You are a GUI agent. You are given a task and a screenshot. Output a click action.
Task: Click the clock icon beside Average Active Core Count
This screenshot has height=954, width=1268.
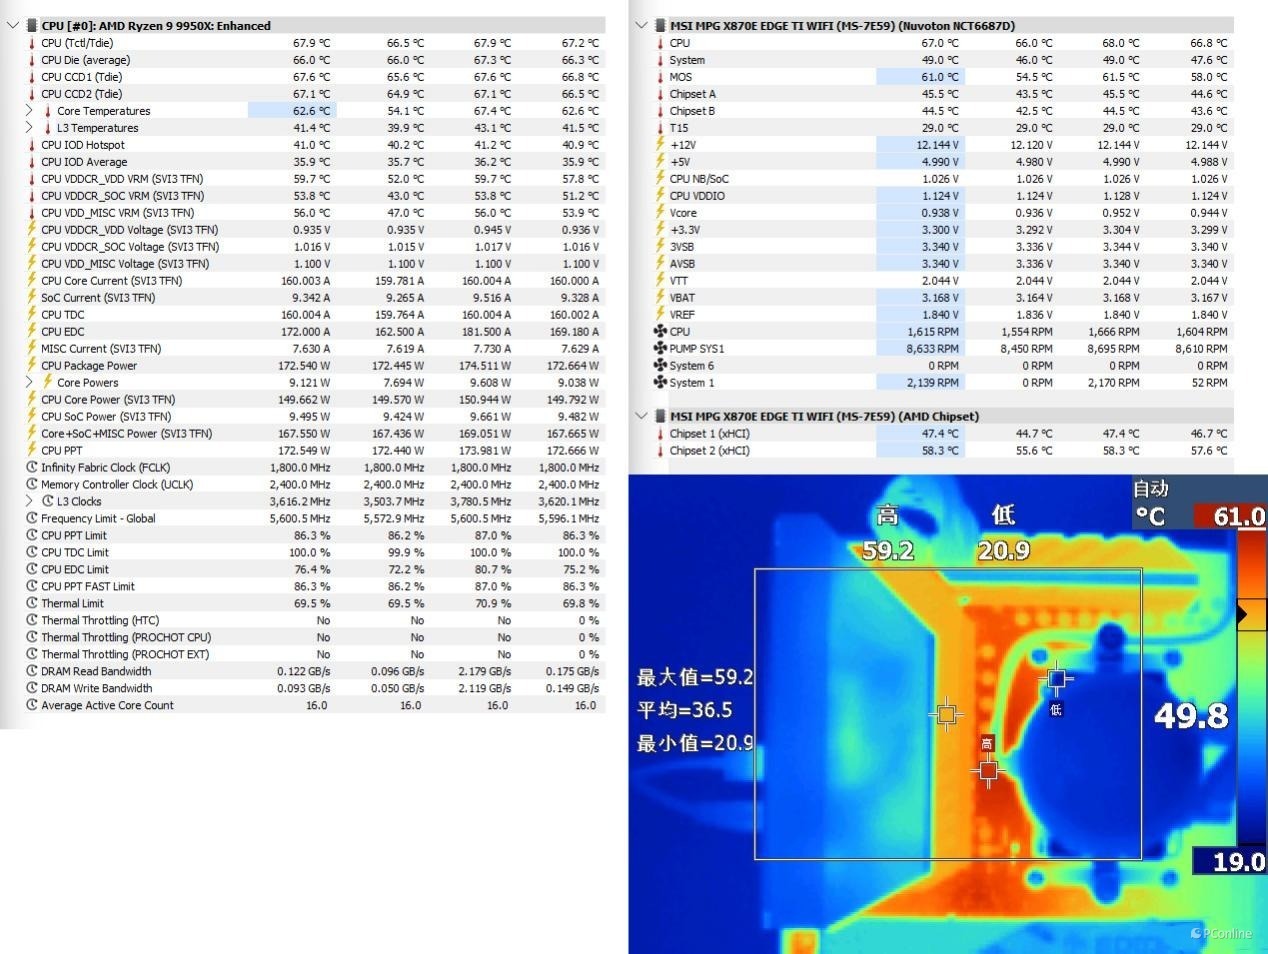pyautogui.click(x=32, y=705)
